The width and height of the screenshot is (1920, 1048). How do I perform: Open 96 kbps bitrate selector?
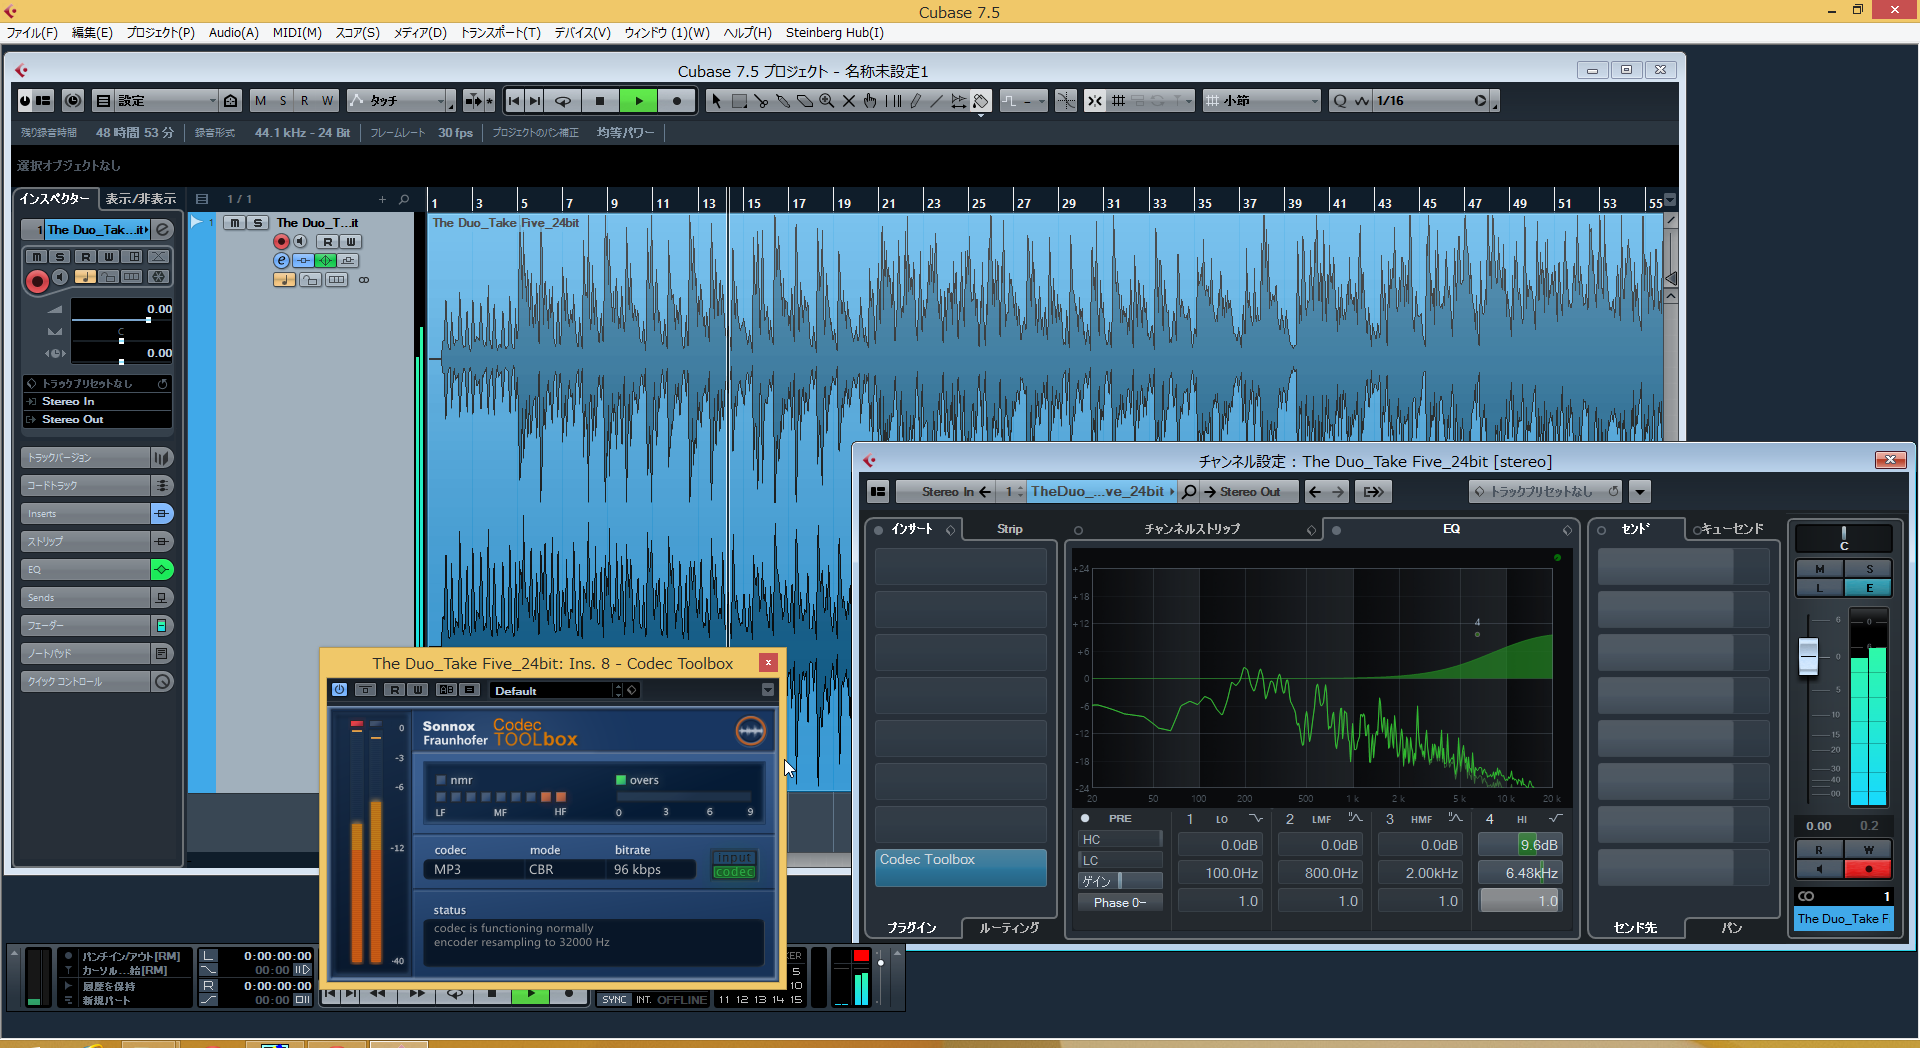[651, 870]
